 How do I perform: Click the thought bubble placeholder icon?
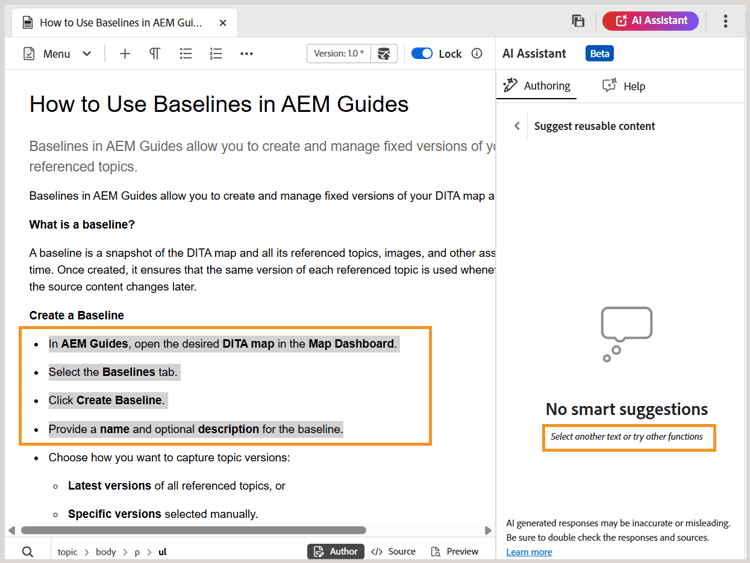point(626,334)
